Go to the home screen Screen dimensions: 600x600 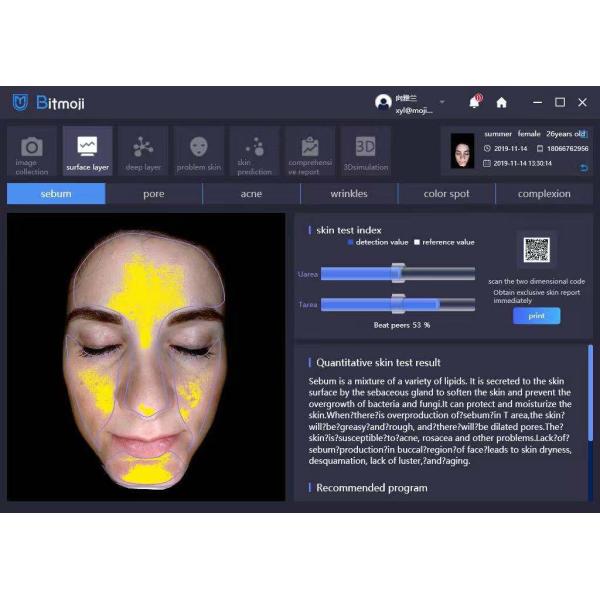[x=502, y=102]
